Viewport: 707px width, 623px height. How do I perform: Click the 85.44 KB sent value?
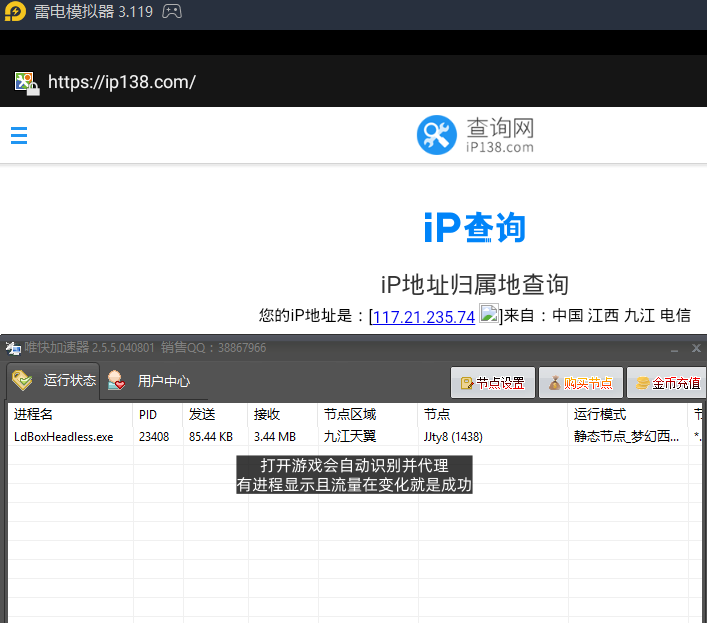point(211,437)
